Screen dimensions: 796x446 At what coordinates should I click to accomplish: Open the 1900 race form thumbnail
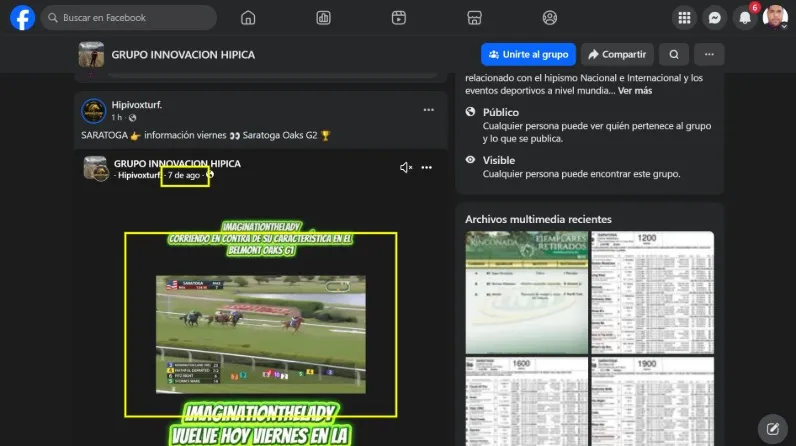pyautogui.click(x=653, y=401)
